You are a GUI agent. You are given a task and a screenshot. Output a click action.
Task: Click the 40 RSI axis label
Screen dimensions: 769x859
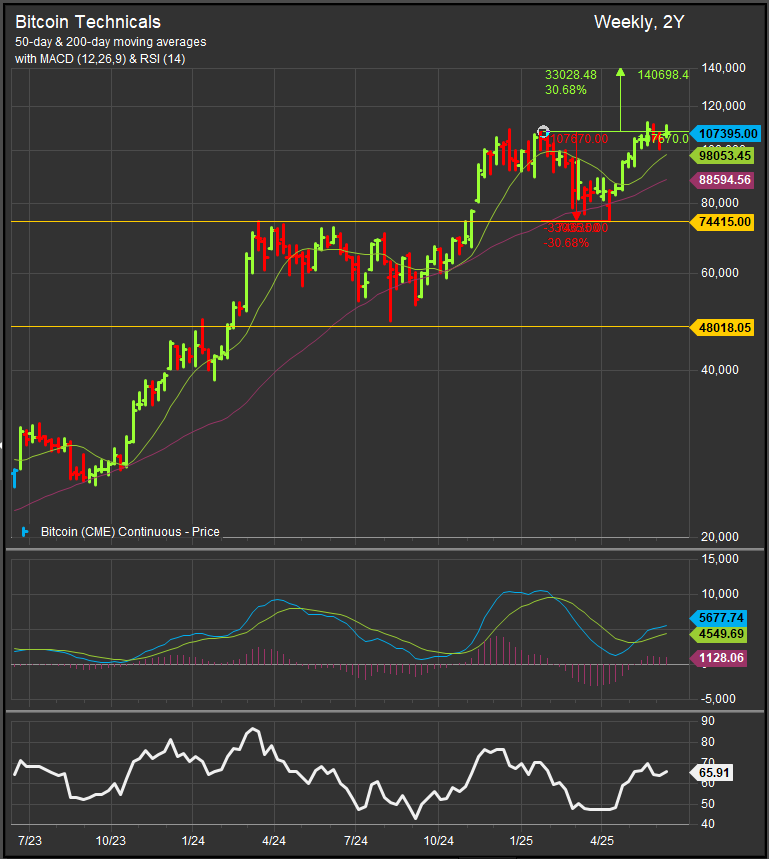tap(708, 824)
